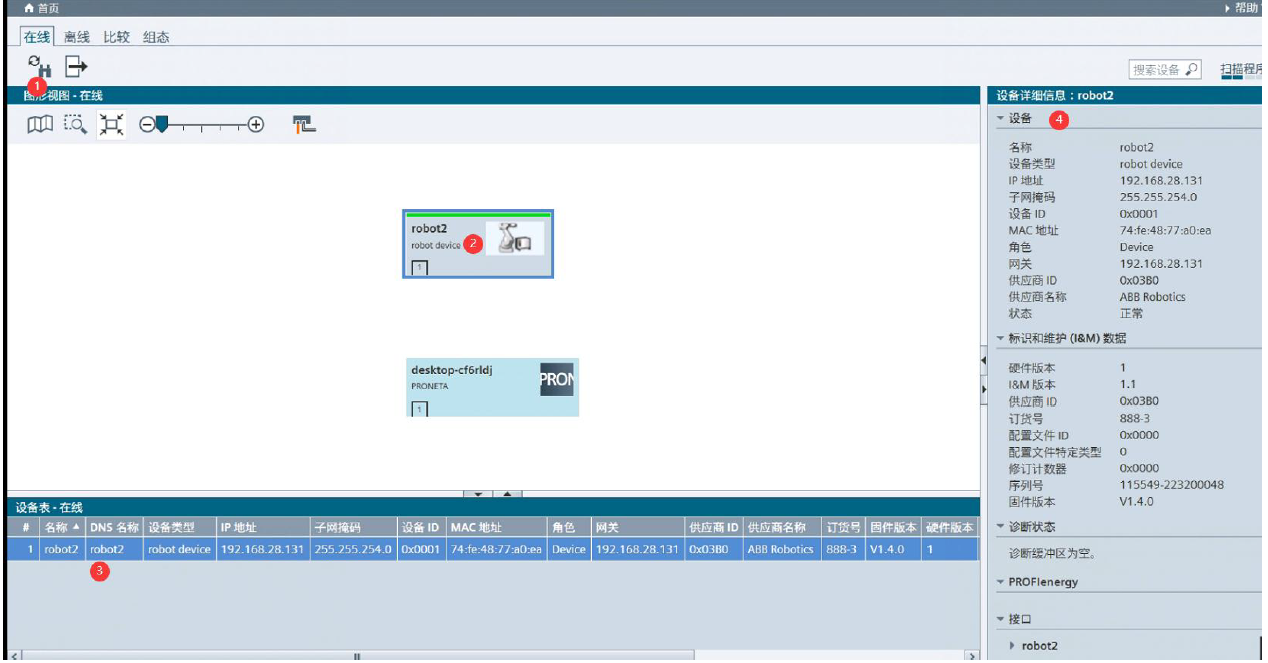Image resolution: width=1268 pixels, height=663 pixels.
Task: Click the topology layout icon
Action: pos(304,125)
